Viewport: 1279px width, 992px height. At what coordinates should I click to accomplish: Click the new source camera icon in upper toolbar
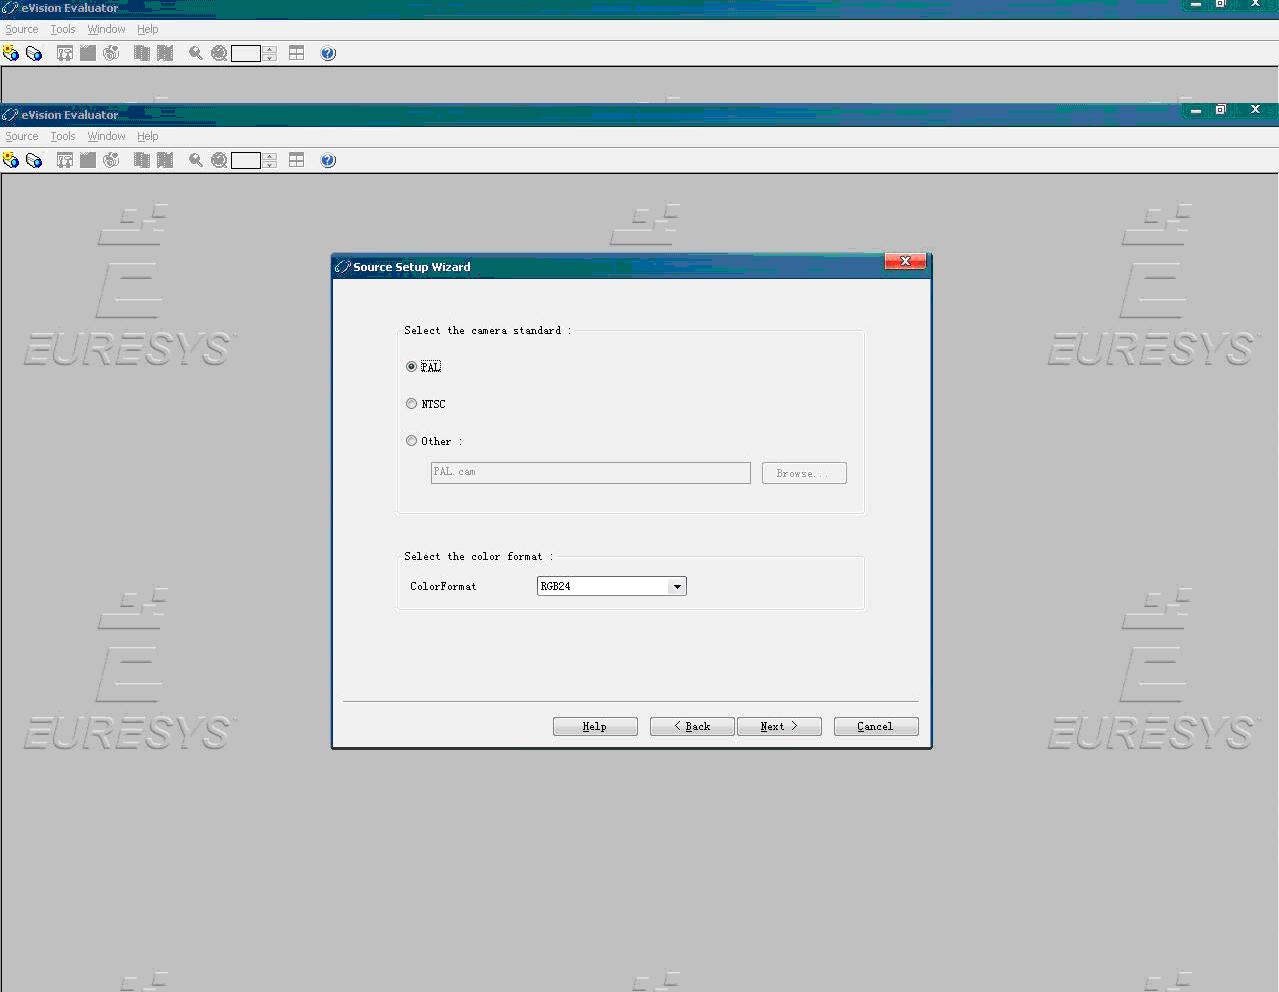click(x=11, y=53)
